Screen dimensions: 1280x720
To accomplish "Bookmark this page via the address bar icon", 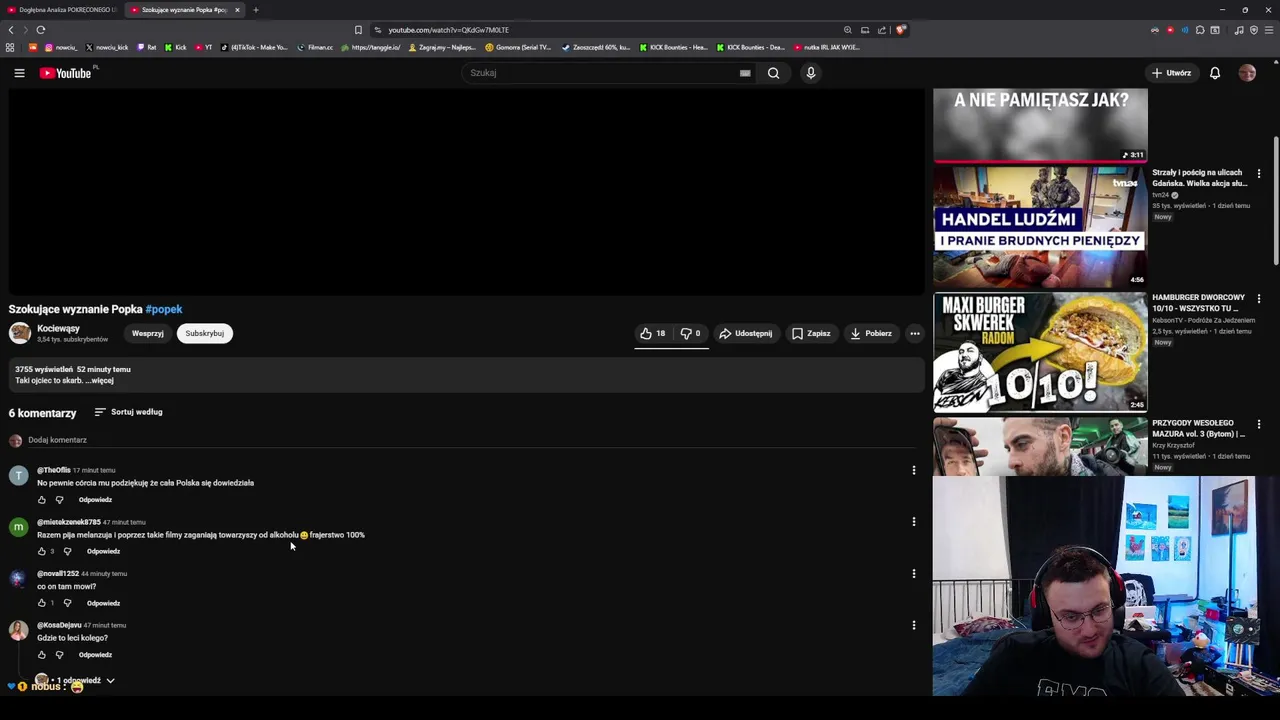I will click(x=359, y=30).
